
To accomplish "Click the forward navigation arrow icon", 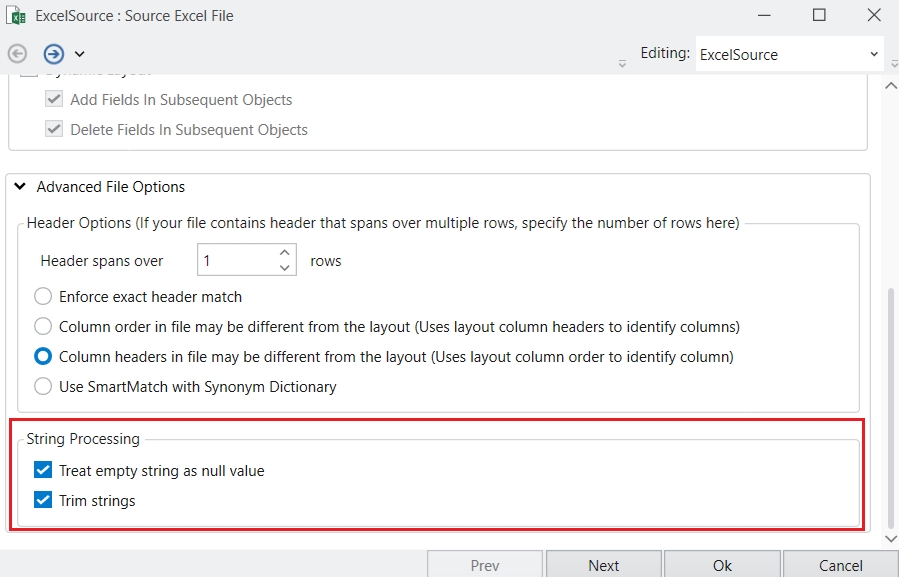I will tap(54, 54).
